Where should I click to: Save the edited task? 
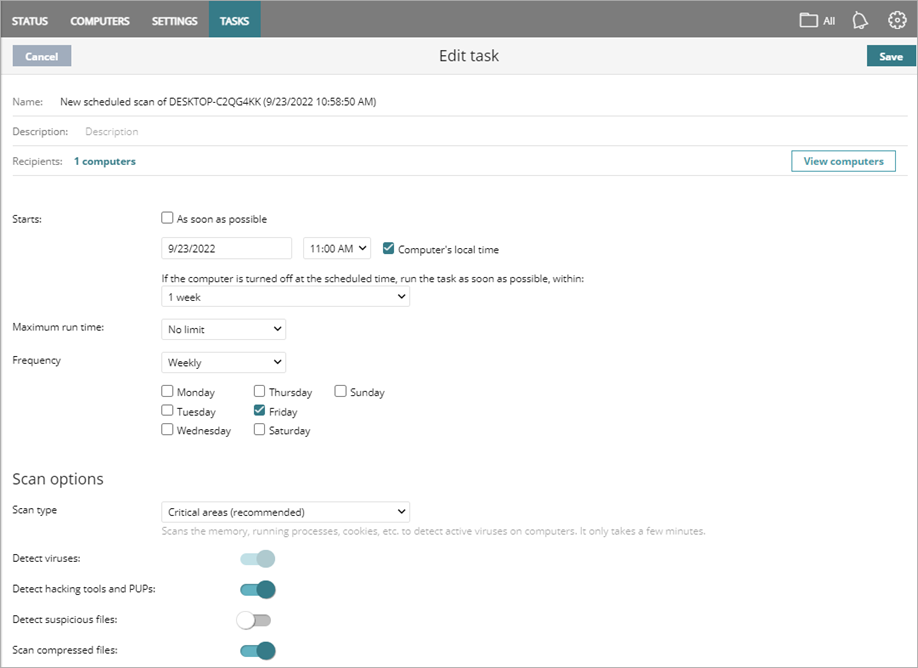pos(889,56)
